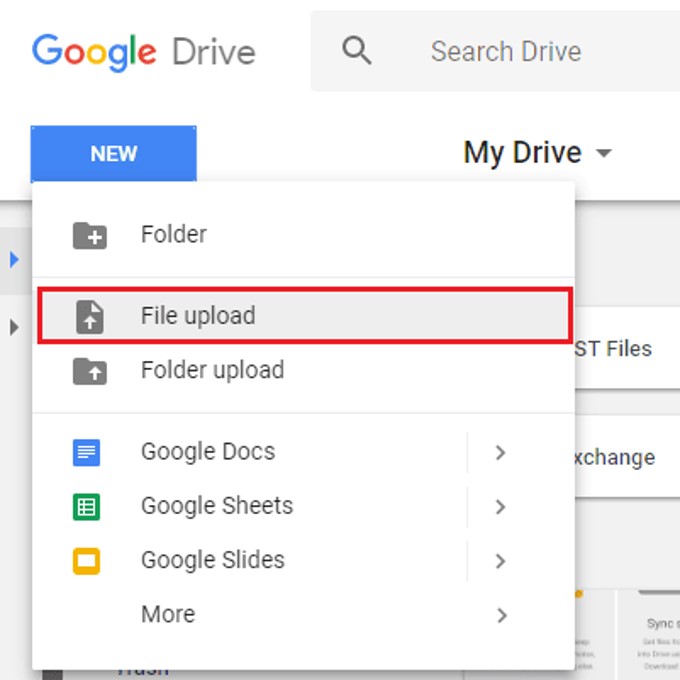Click the Google Drive logo

(x=144, y=52)
